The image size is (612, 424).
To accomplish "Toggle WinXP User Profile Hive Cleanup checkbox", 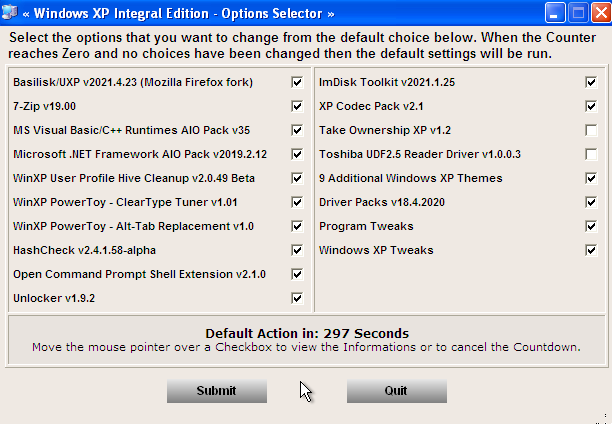I will [297, 178].
